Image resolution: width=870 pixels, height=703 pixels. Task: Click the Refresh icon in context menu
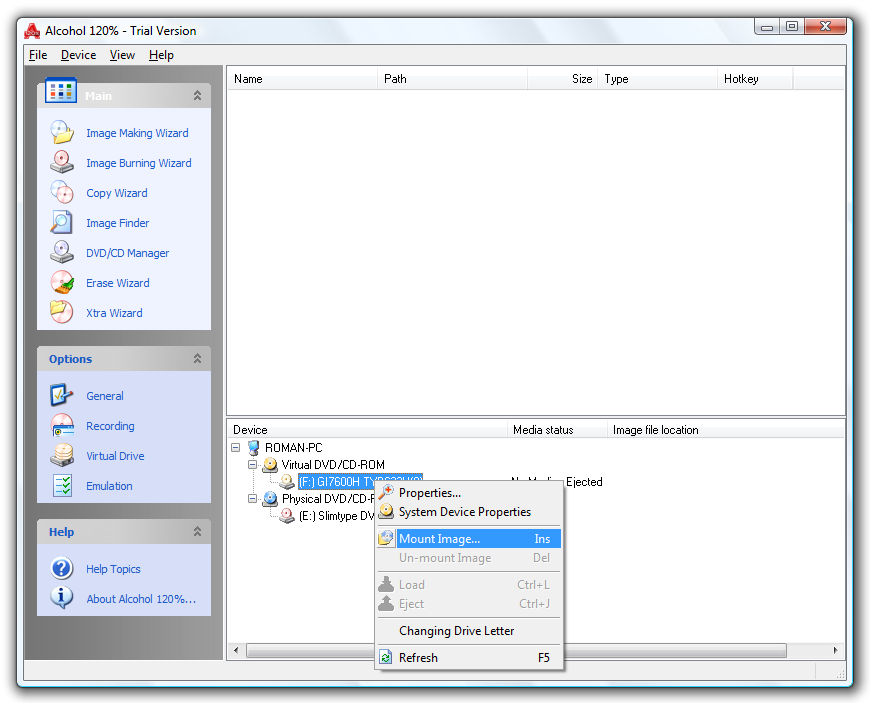pos(386,658)
